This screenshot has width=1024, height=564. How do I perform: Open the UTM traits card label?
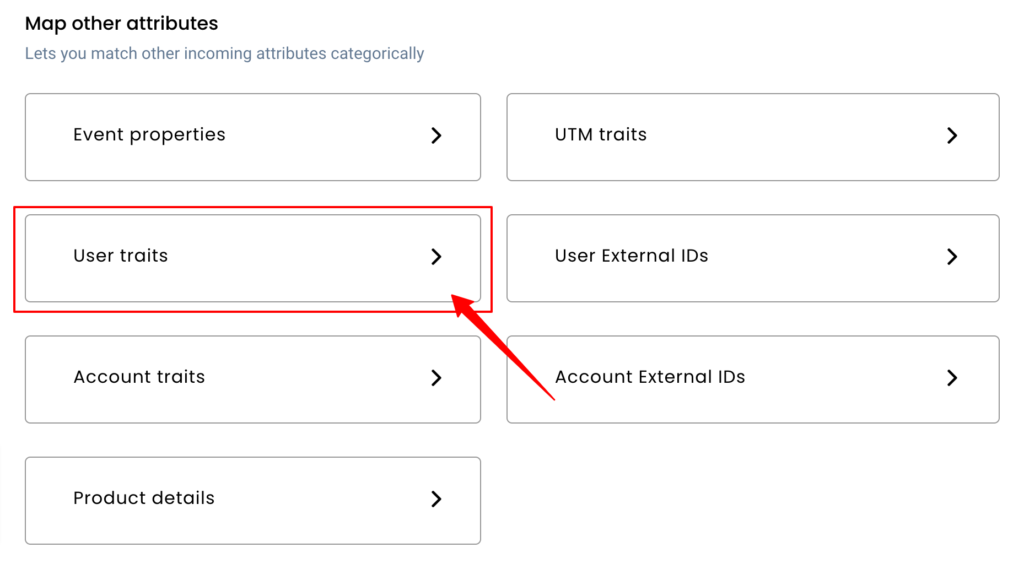(601, 134)
